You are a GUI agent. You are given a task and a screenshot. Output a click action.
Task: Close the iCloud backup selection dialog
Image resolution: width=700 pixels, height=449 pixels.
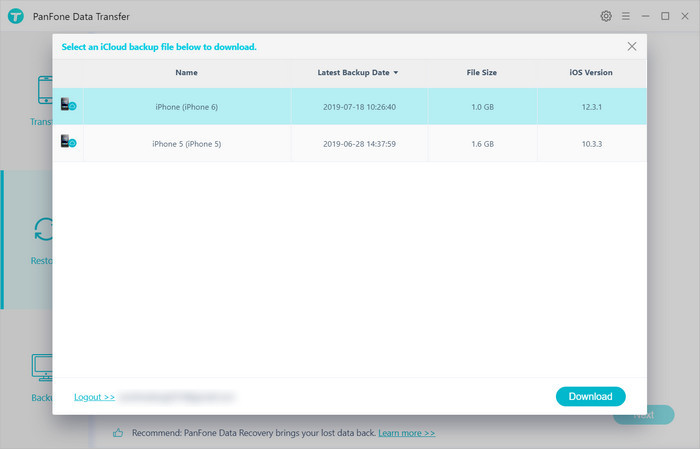point(631,46)
